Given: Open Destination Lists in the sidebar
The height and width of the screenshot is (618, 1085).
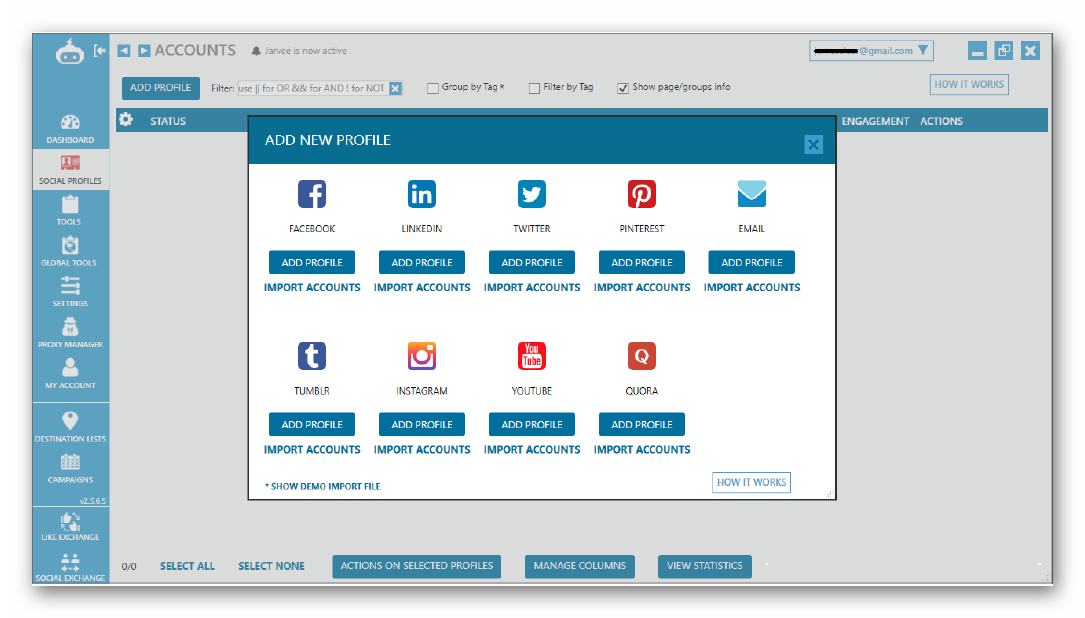Looking at the screenshot, I should click(x=70, y=427).
